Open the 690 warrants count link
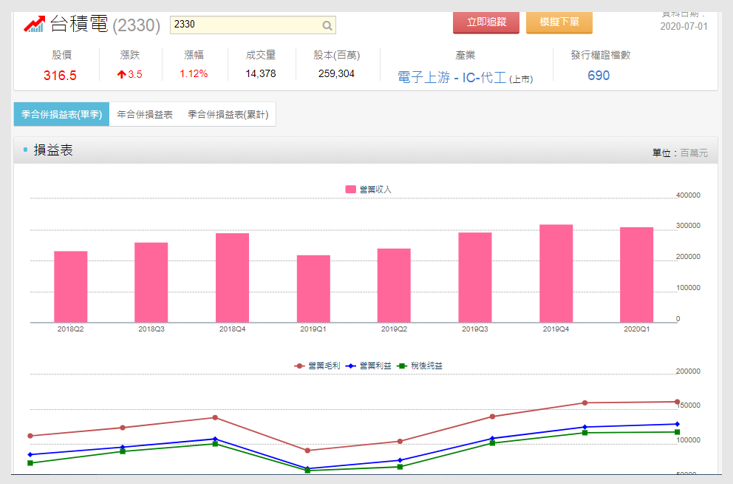The image size is (733, 484). (x=598, y=75)
